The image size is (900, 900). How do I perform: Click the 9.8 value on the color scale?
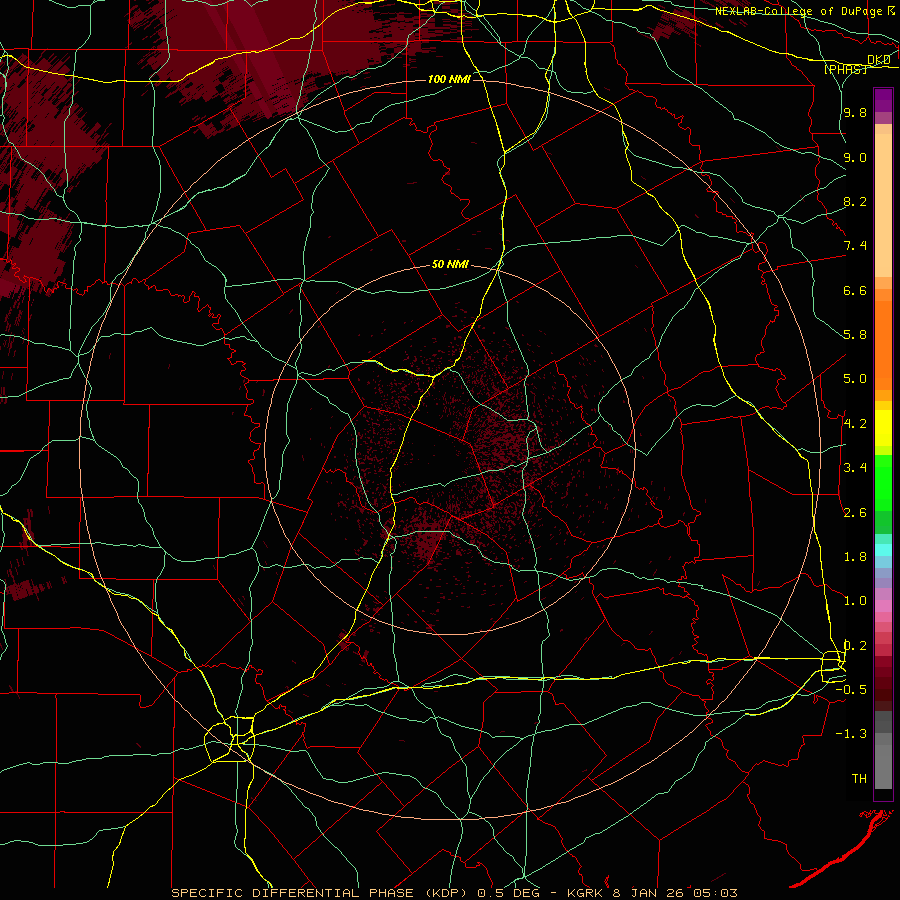[x=855, y=112]
